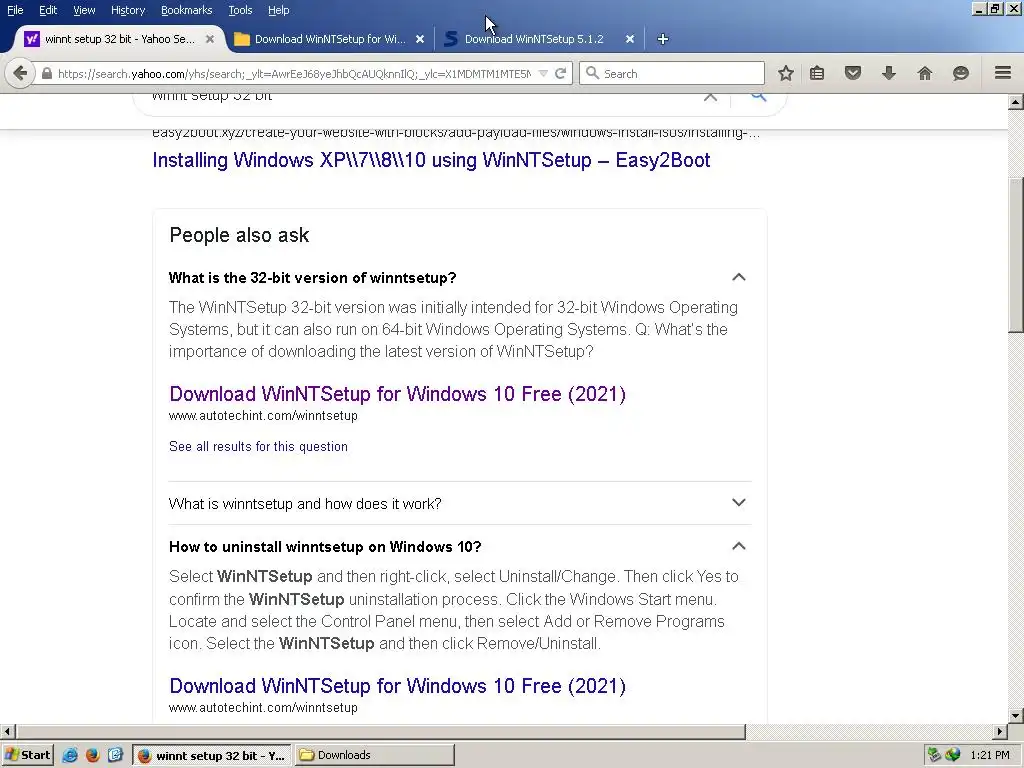Save page to Pocket icon

click(853, 73)
